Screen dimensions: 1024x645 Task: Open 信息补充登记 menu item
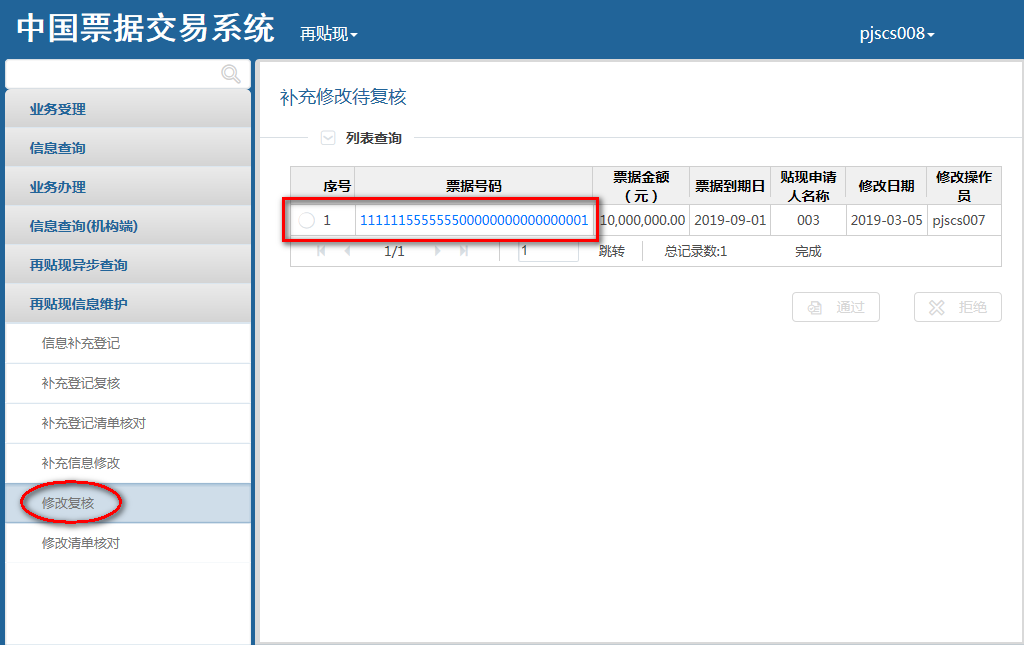tap(128, 343)
